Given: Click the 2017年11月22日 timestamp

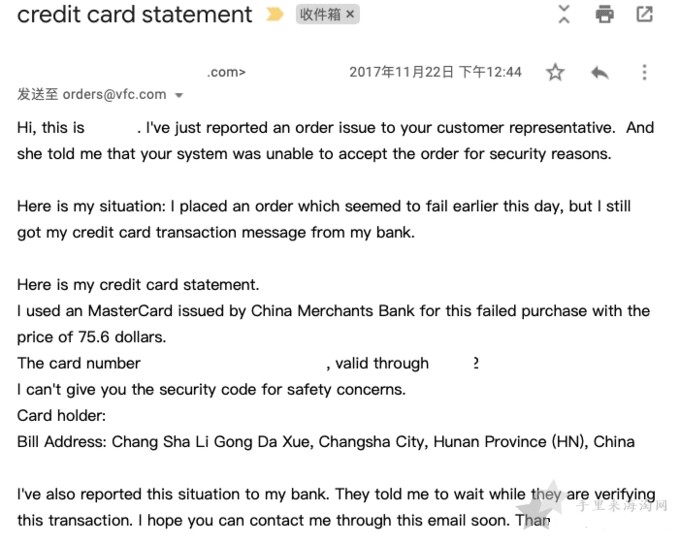Looking at the screenshot, I should coord(435,72).
